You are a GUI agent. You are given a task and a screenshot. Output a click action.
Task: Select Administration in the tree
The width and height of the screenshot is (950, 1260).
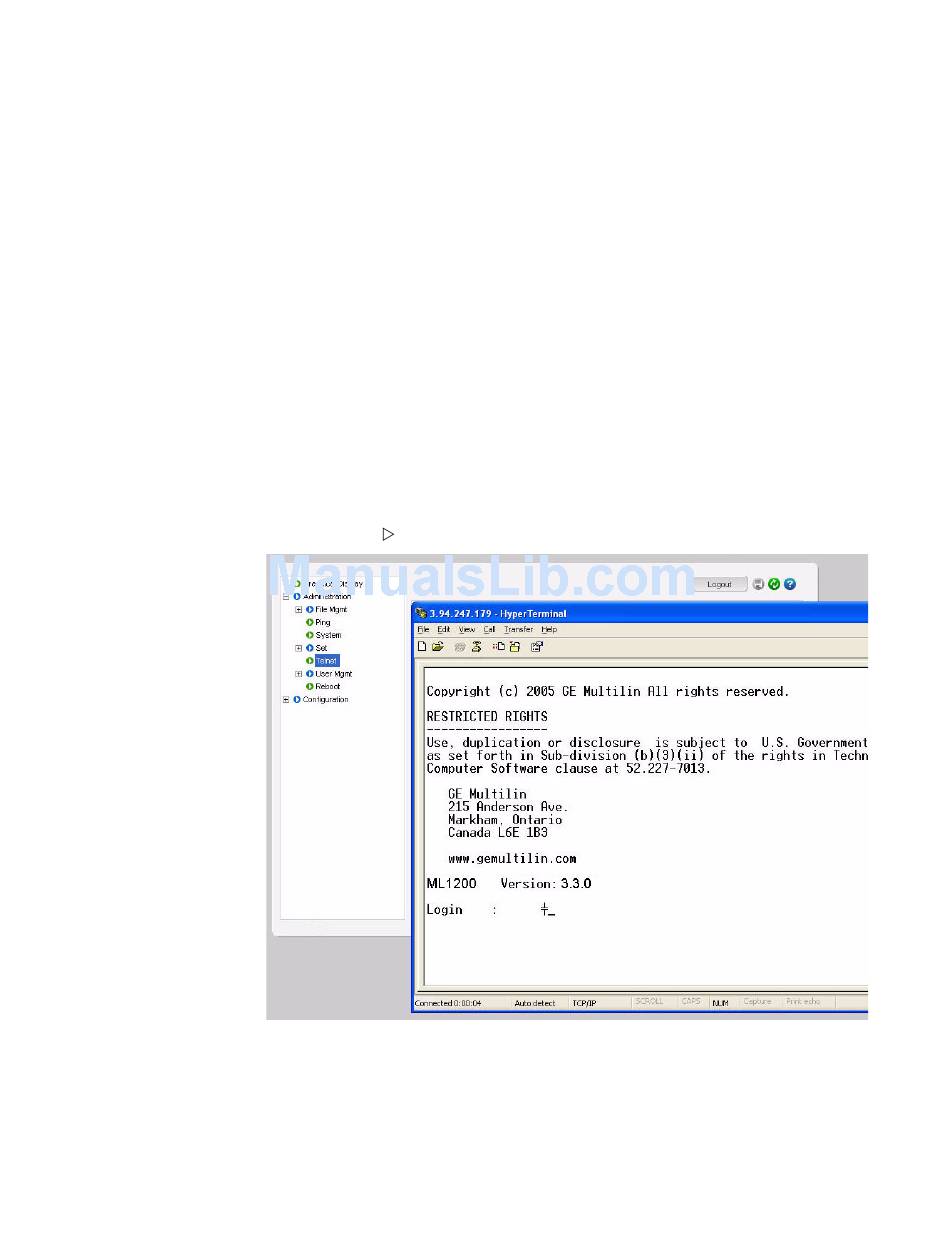(327, 597)
